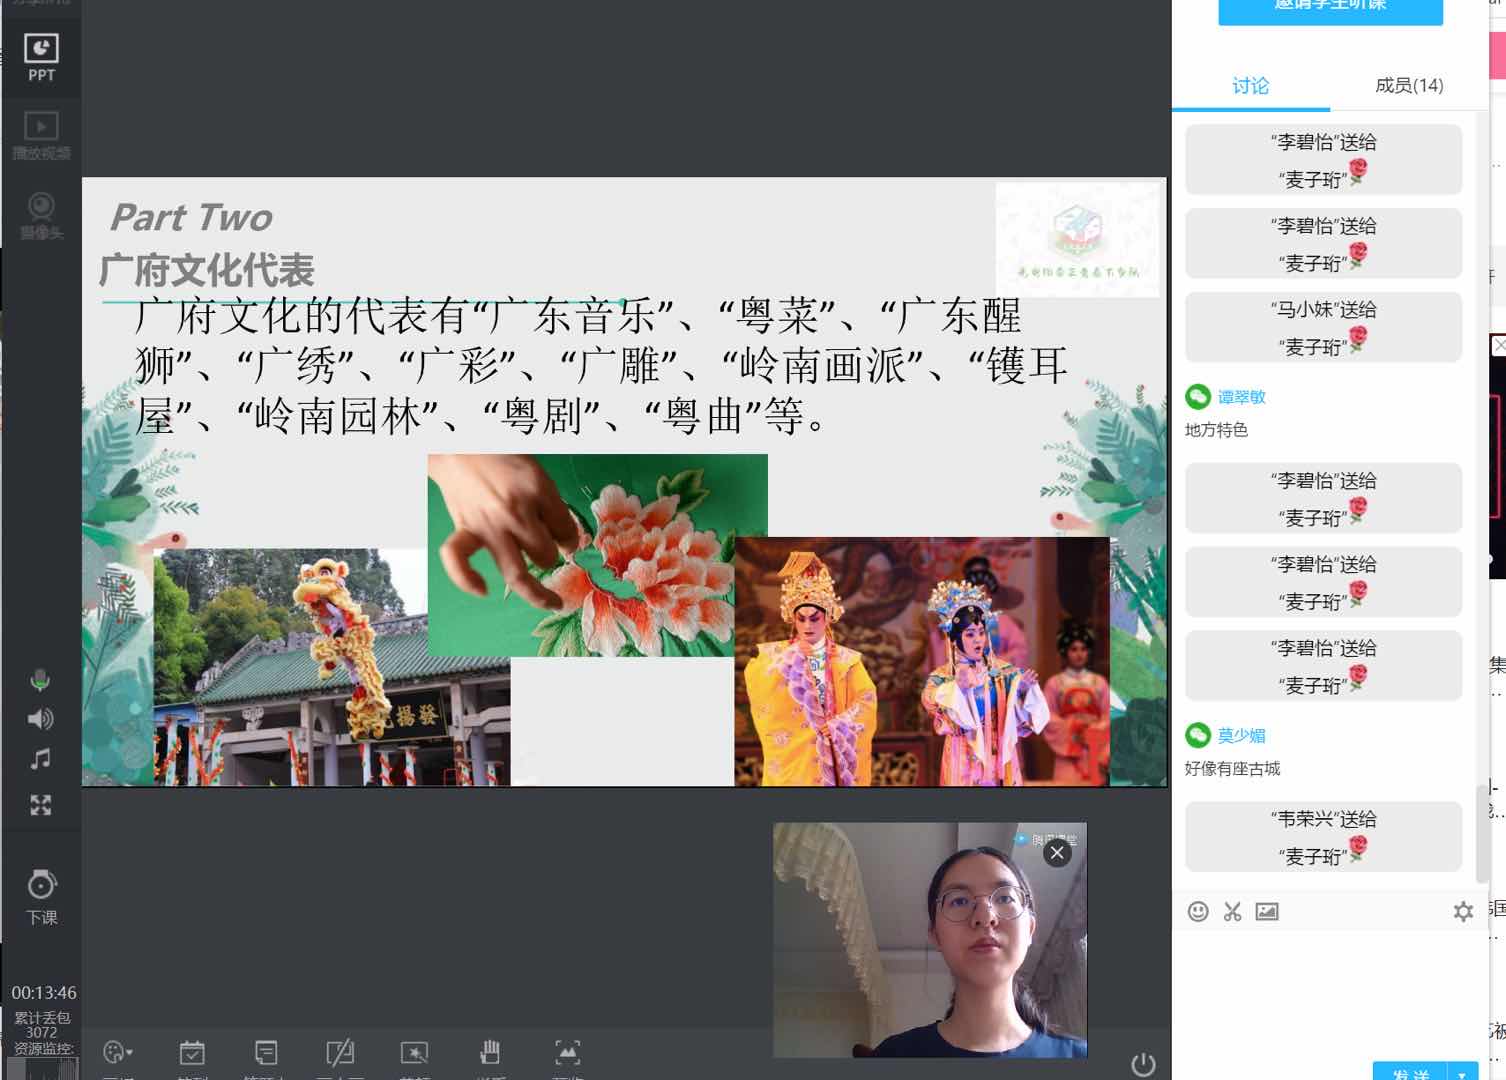Screen dimensions: 1506x1080
Task: Click the 马小妹 gift message bubble
Action: [1323, 327]
